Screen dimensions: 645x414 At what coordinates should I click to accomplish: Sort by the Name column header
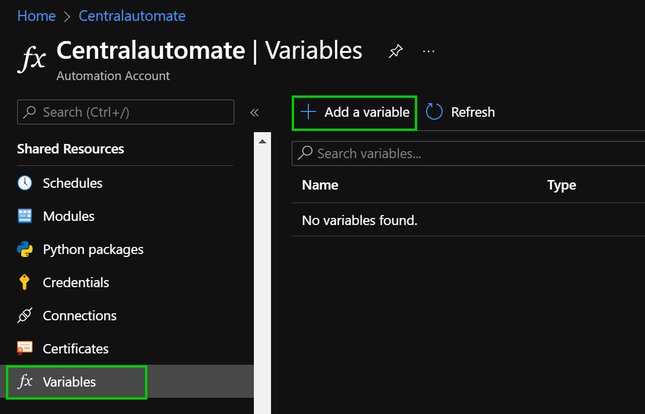[320, 185]
